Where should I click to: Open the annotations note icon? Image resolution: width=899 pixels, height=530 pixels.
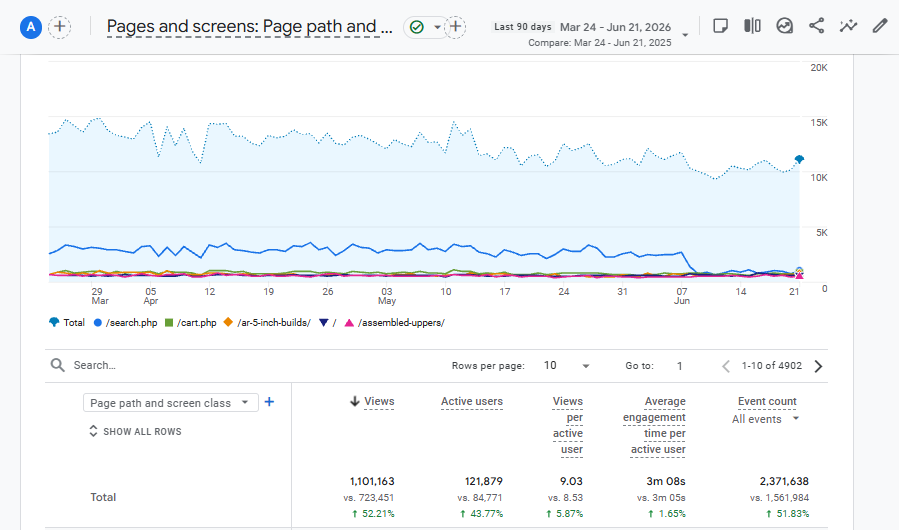coord(720,26)
